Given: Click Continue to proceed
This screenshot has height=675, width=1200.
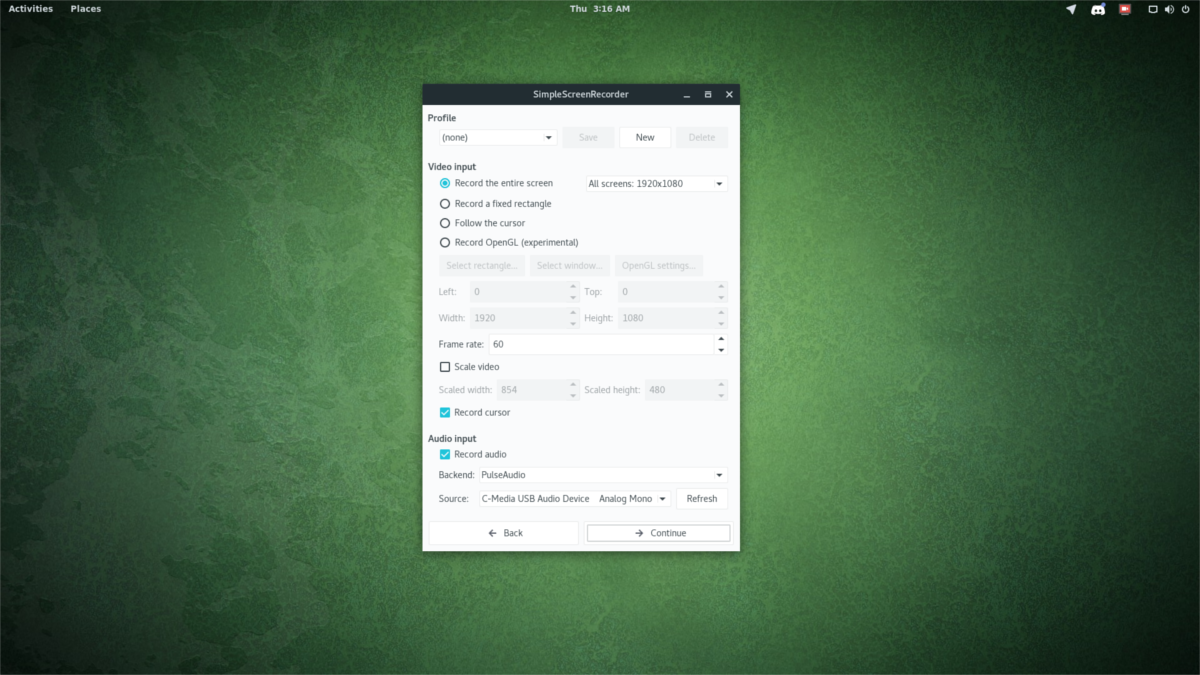Looking at the screenshot, I should point(658,533).
